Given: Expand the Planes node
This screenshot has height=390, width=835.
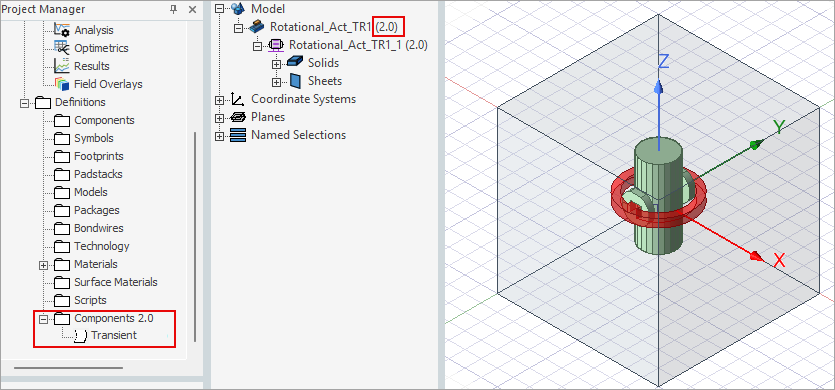Looking at the screenshot, I should (219, 118).
